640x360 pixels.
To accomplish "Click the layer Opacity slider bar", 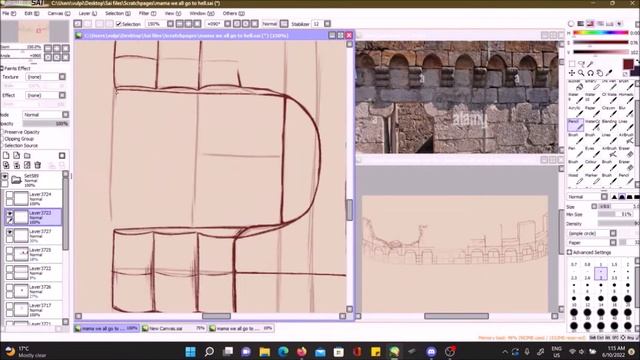I will [x=46, y=124].
